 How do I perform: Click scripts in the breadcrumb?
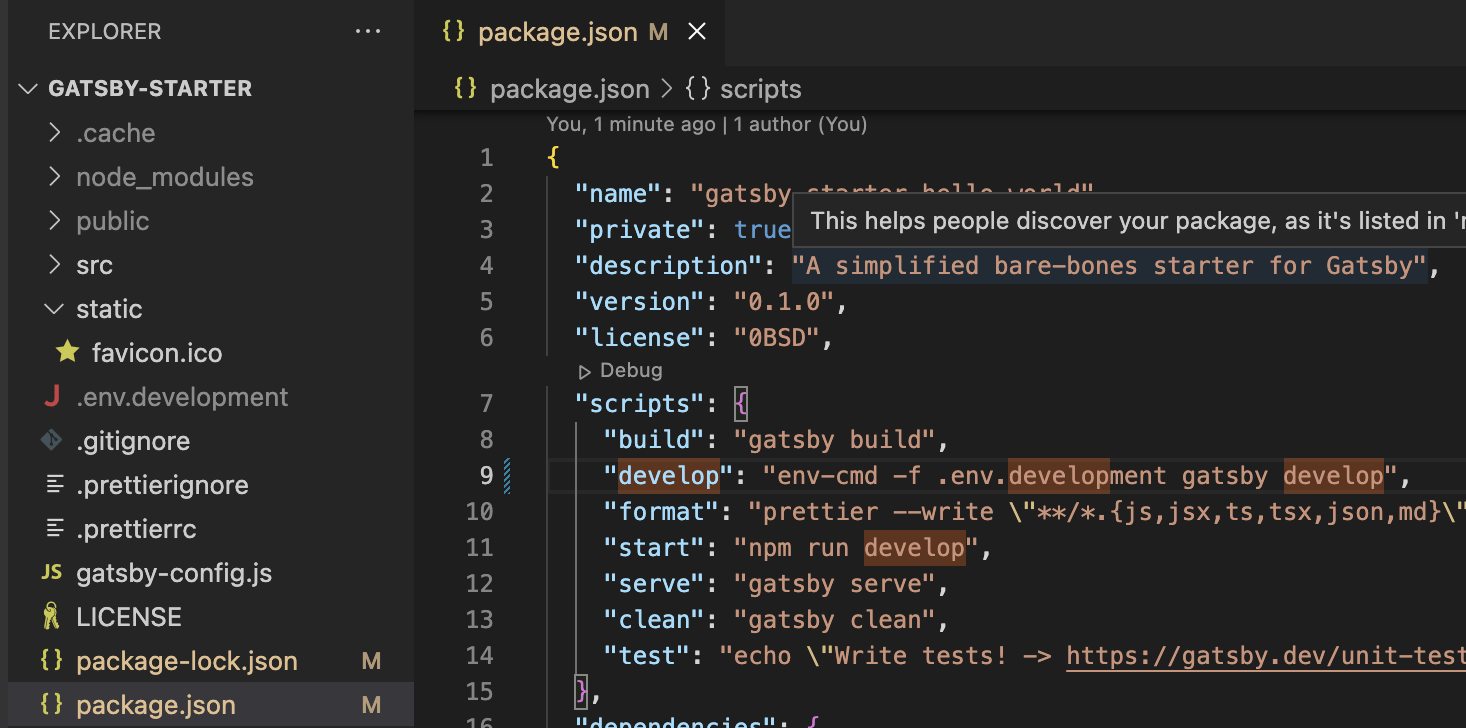pos(761,89)
